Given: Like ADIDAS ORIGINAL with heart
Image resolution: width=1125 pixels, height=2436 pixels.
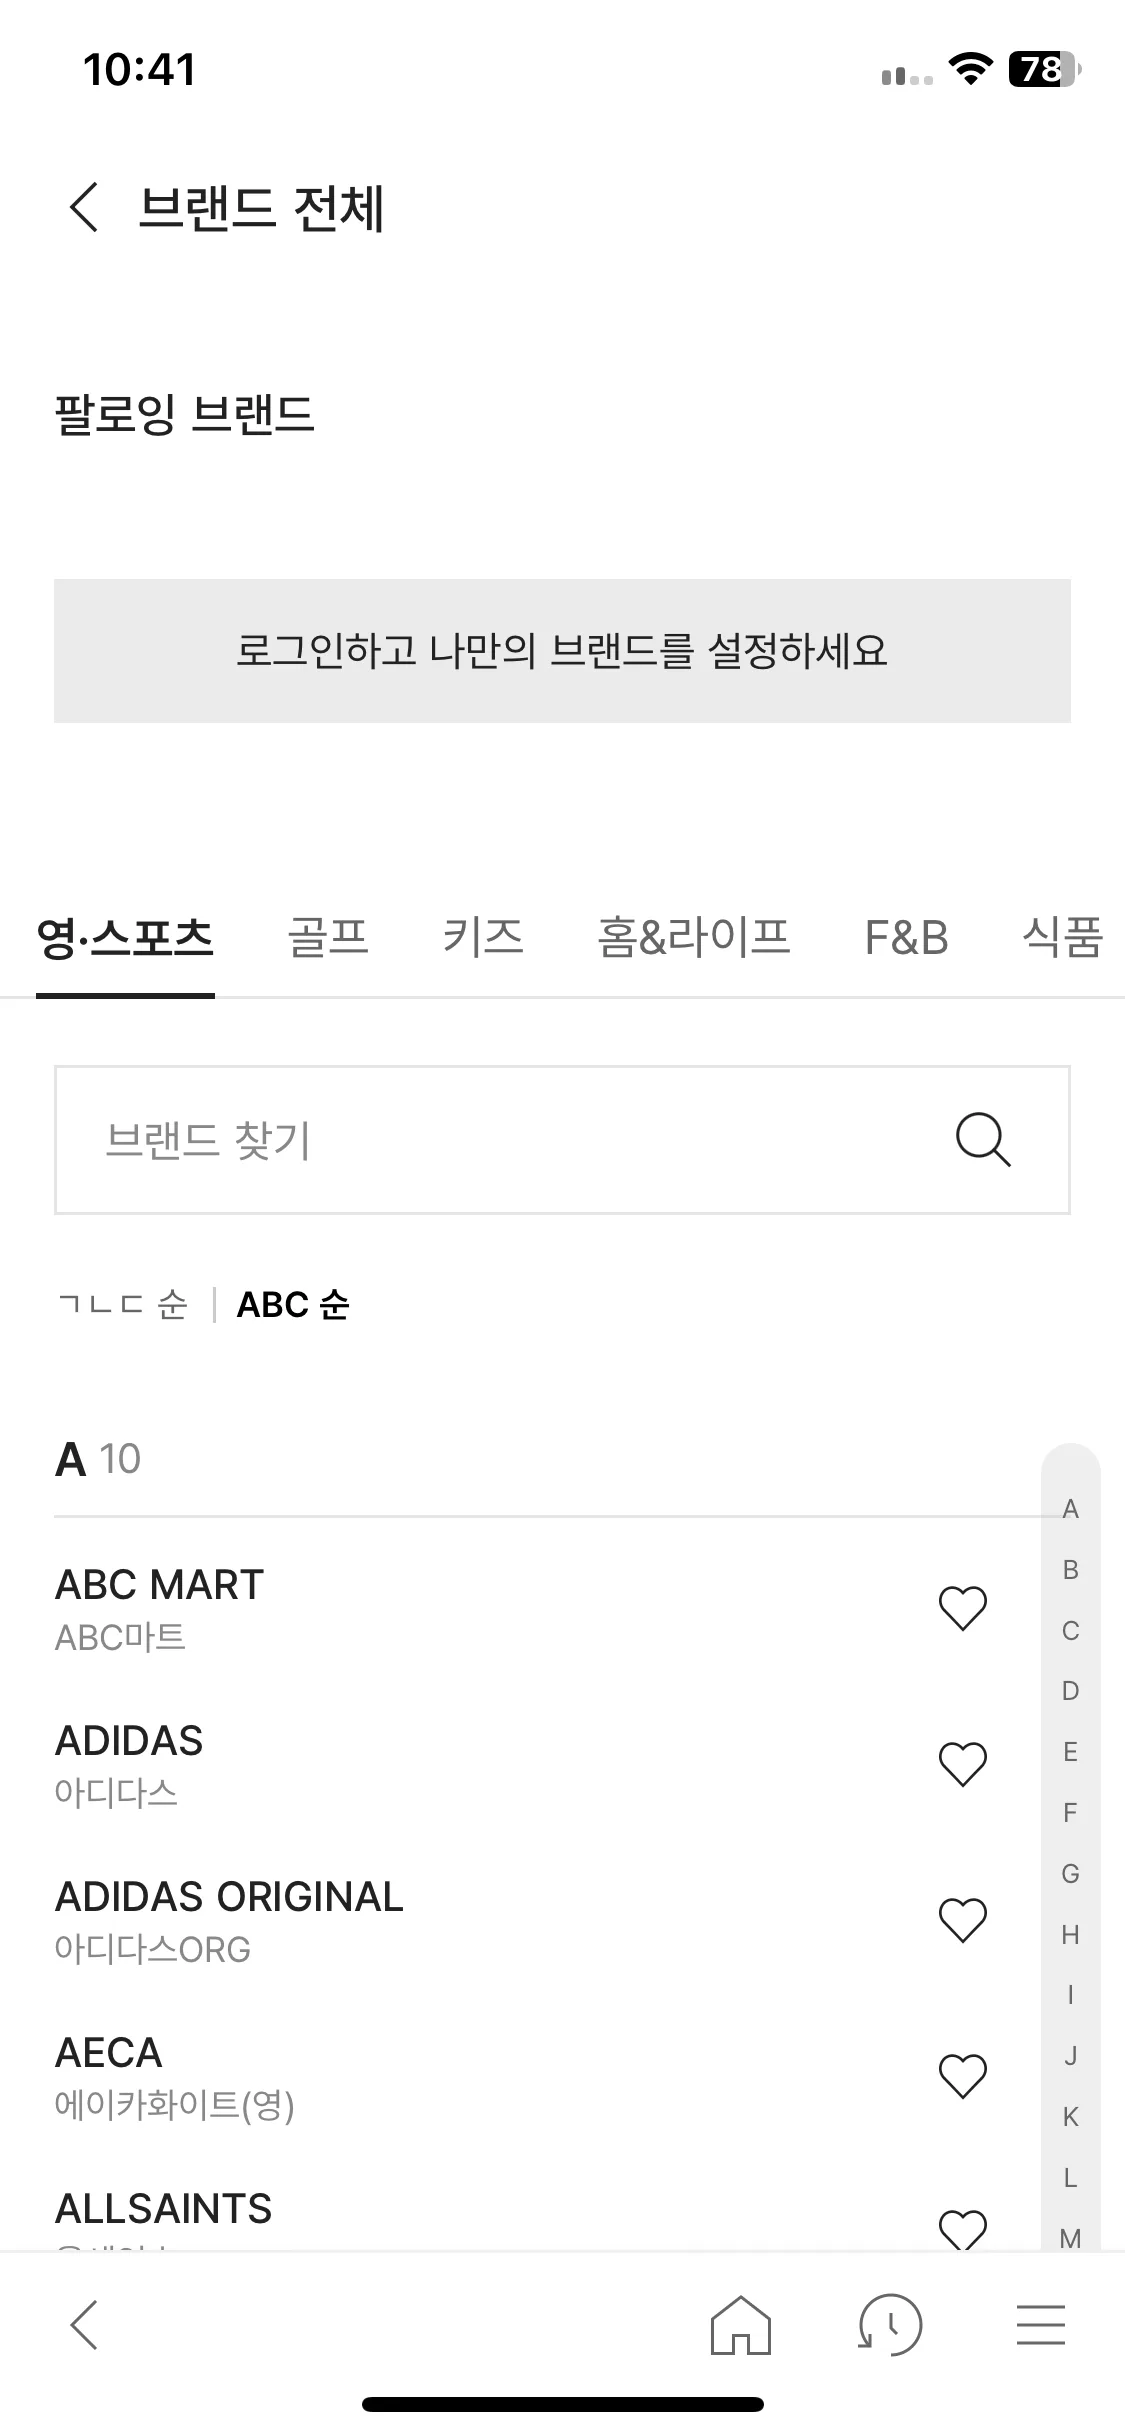Looking at the screenshot, I should 963,1920.
